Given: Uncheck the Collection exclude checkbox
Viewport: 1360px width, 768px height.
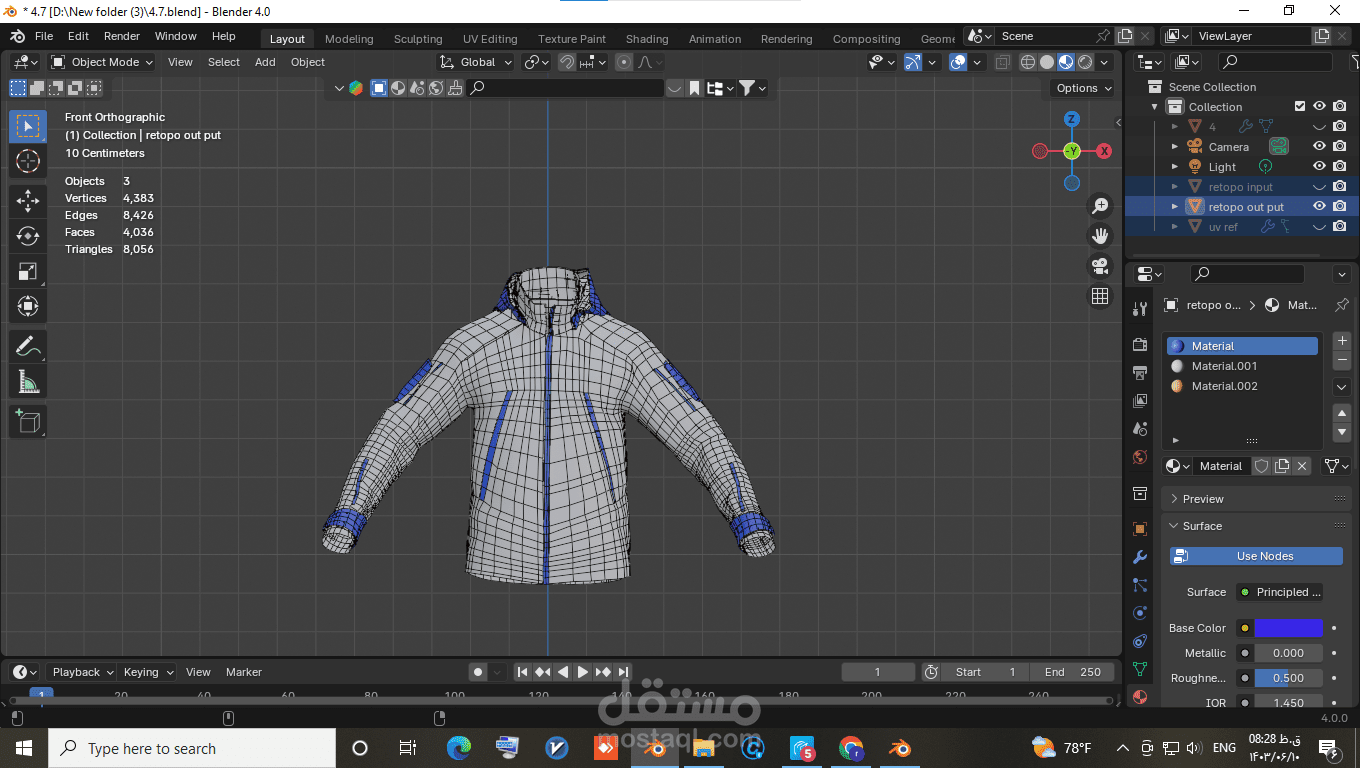Looking at the screenshot, I should pos(1300,106).
